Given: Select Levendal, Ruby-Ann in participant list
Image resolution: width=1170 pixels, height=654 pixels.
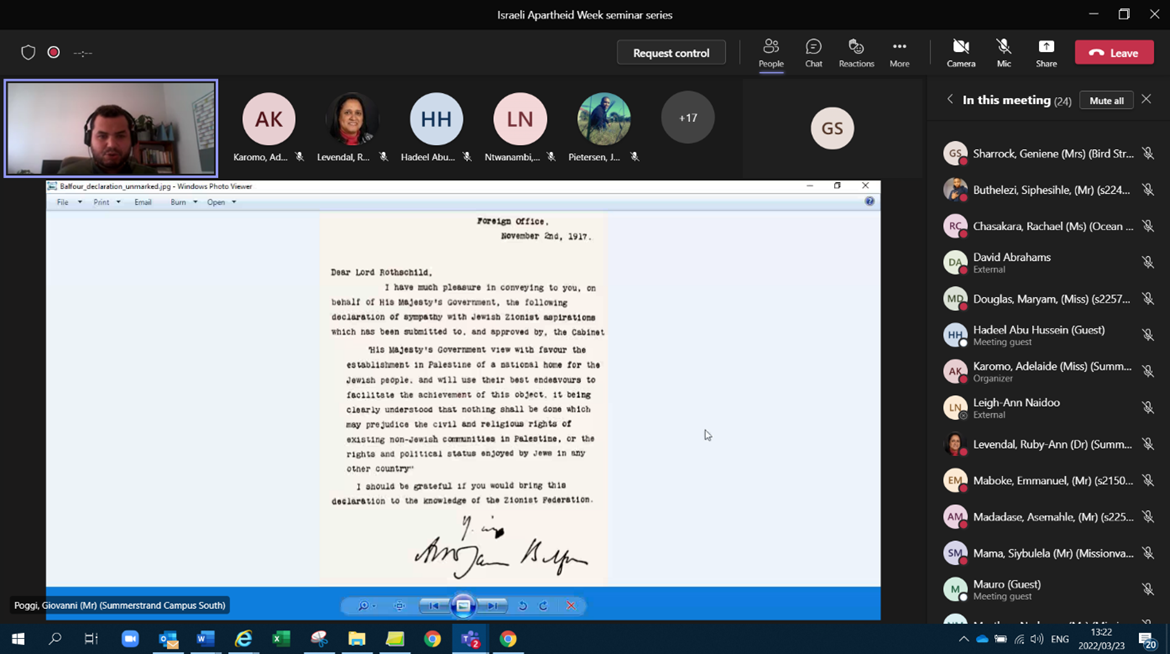Looking at the screenshot, I should 1048,444.
